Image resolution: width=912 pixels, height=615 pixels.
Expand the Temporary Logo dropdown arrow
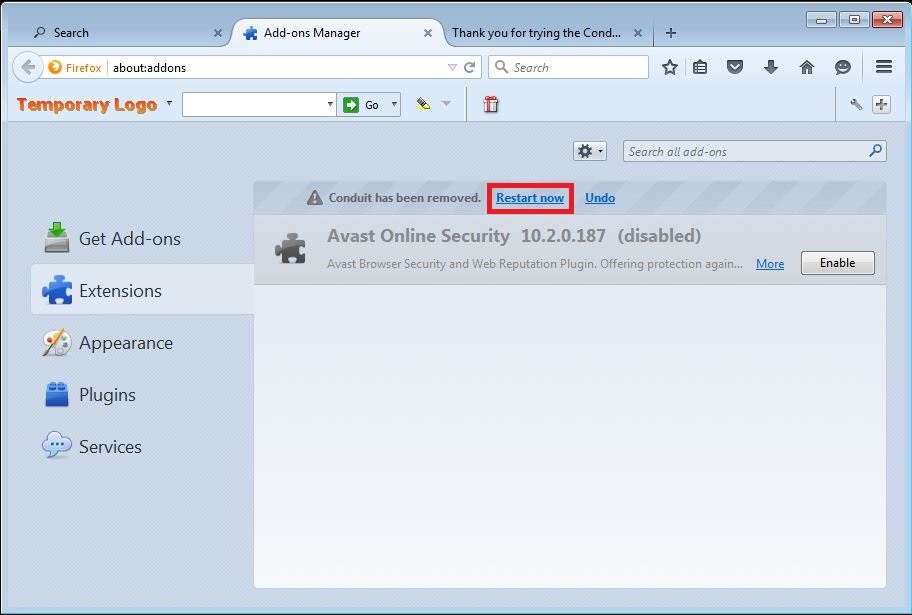click(x=169, y=104)
